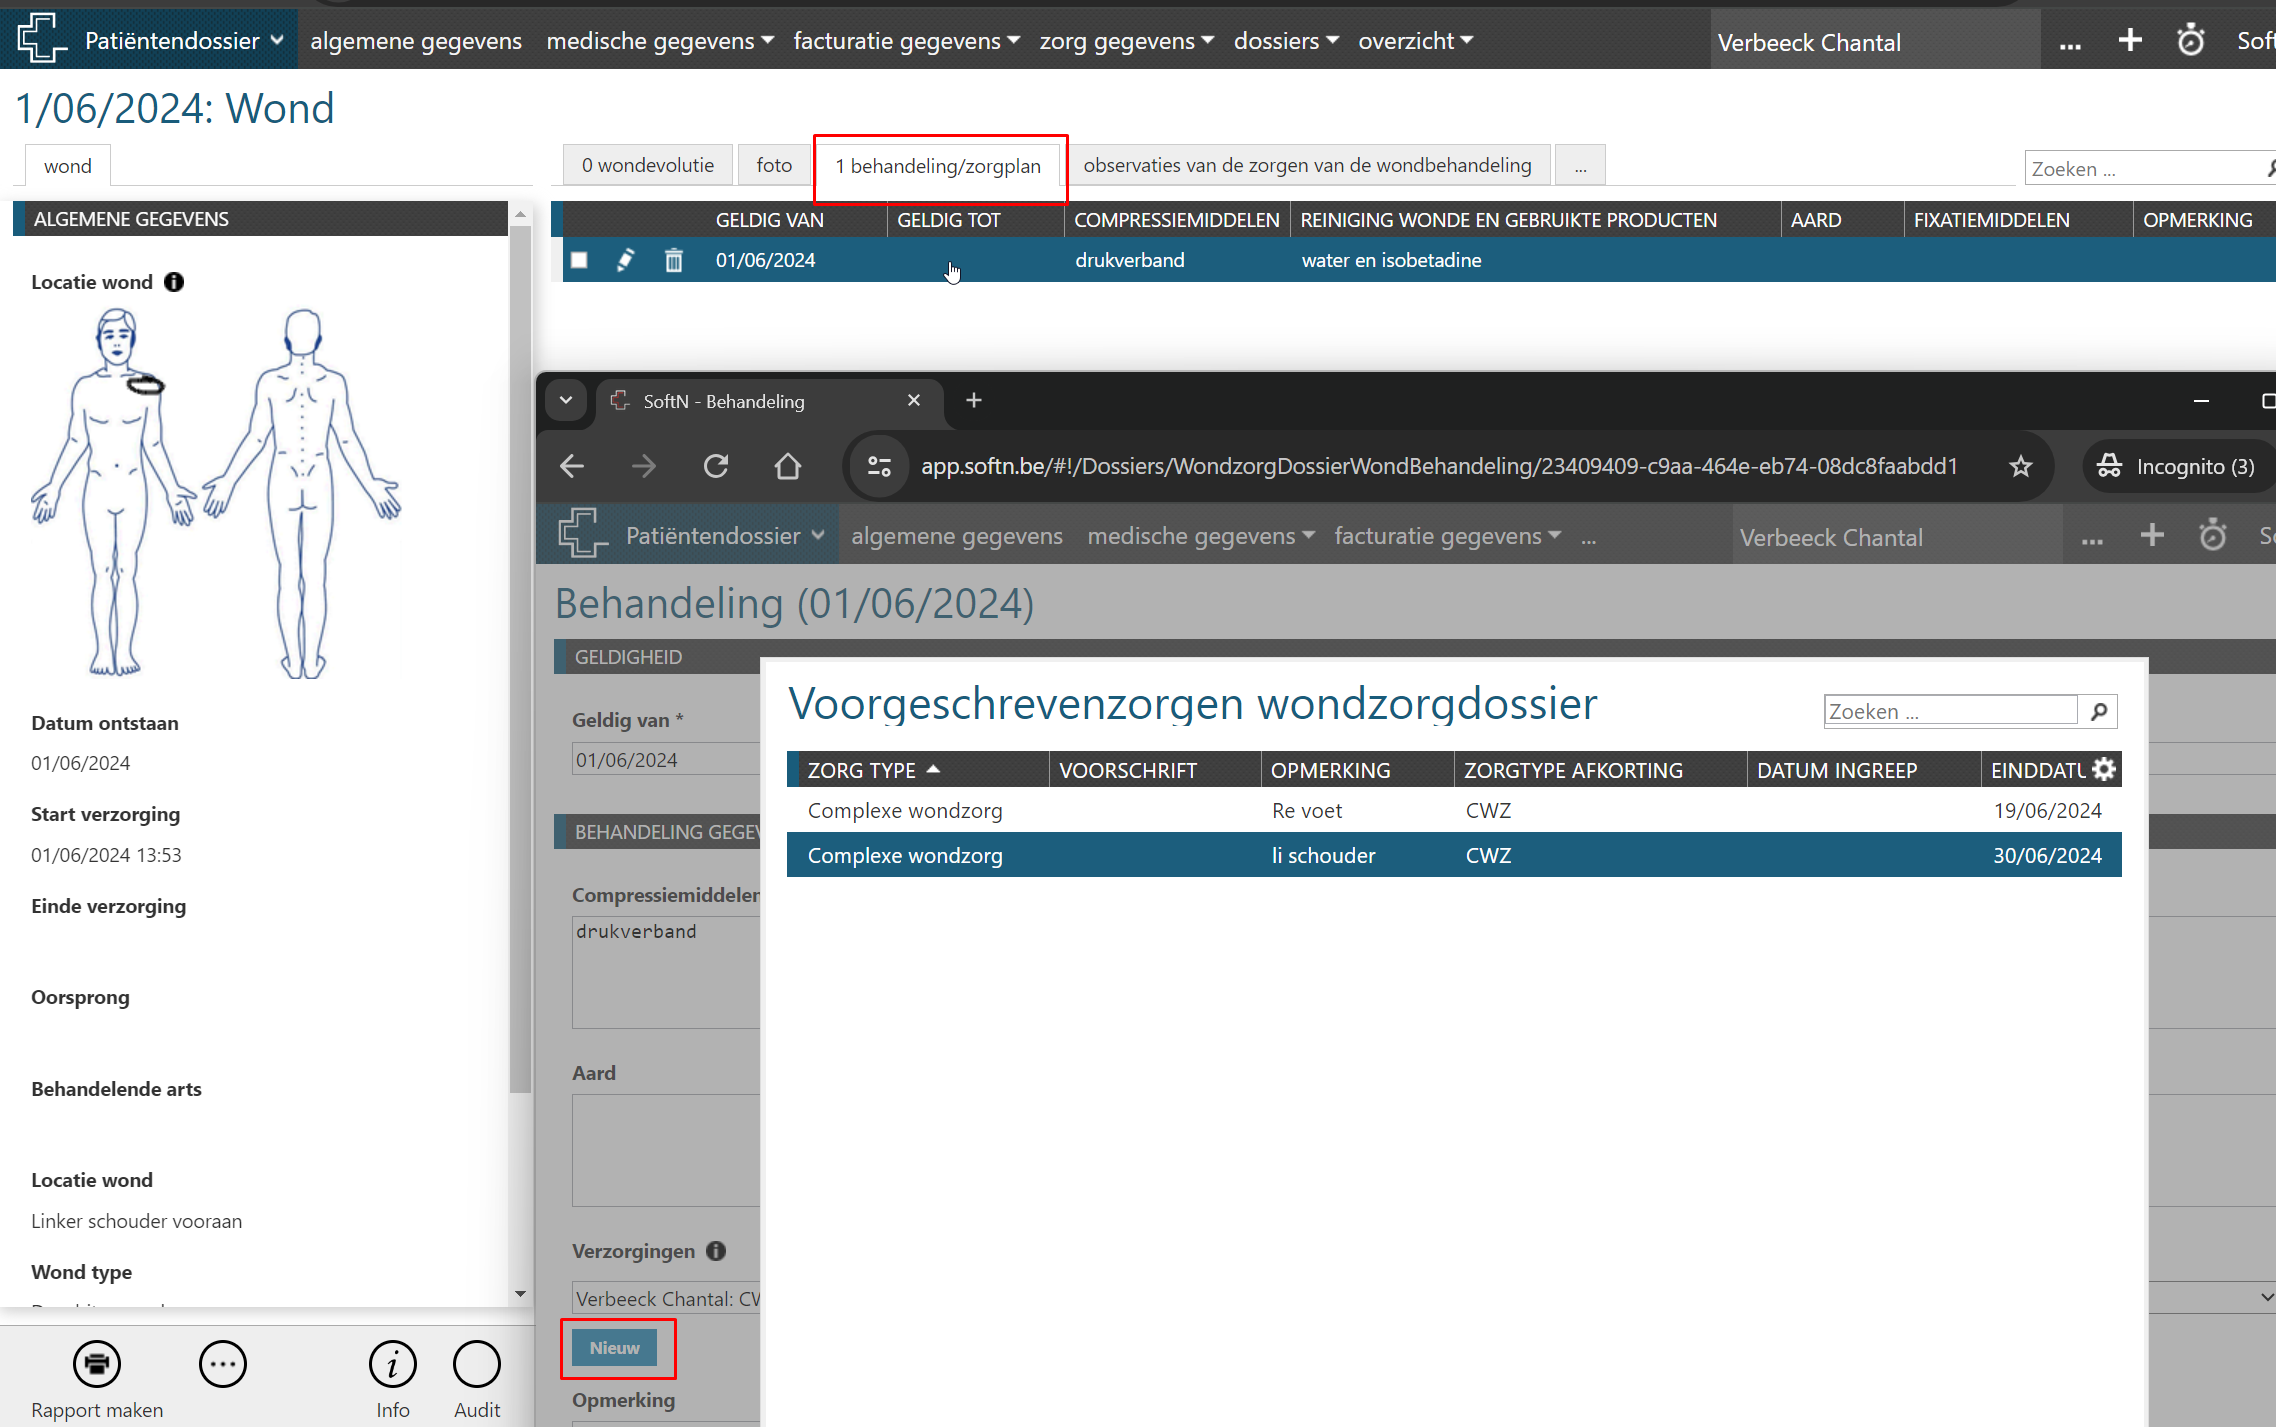This screenshot has height=1427, width=2276.
Task: Click the edit pencil icon in treatment row
Action: 625,260
